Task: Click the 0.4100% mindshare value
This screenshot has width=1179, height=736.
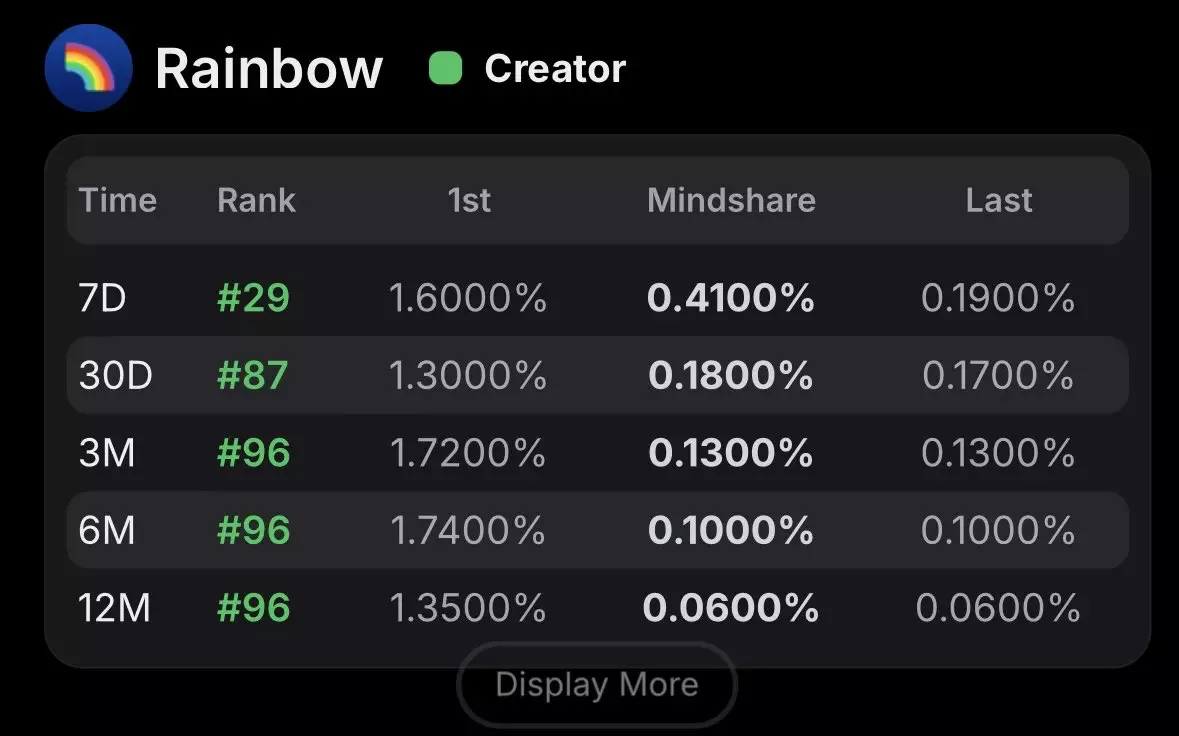Action: point(730,298)
